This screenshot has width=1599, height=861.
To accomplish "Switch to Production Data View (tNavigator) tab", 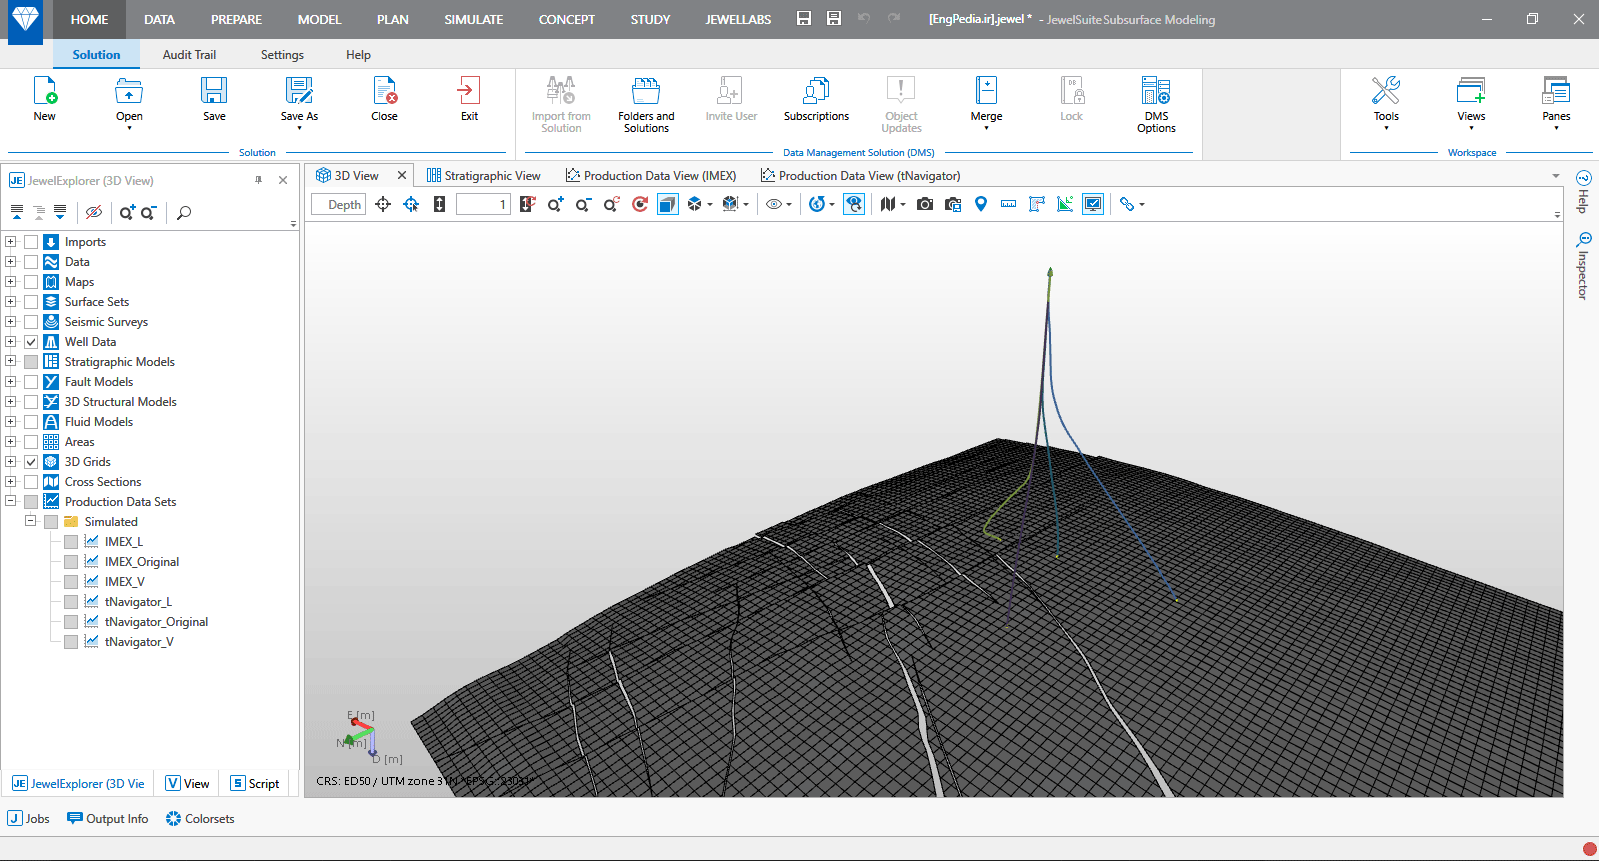I will tap(860, 176).
